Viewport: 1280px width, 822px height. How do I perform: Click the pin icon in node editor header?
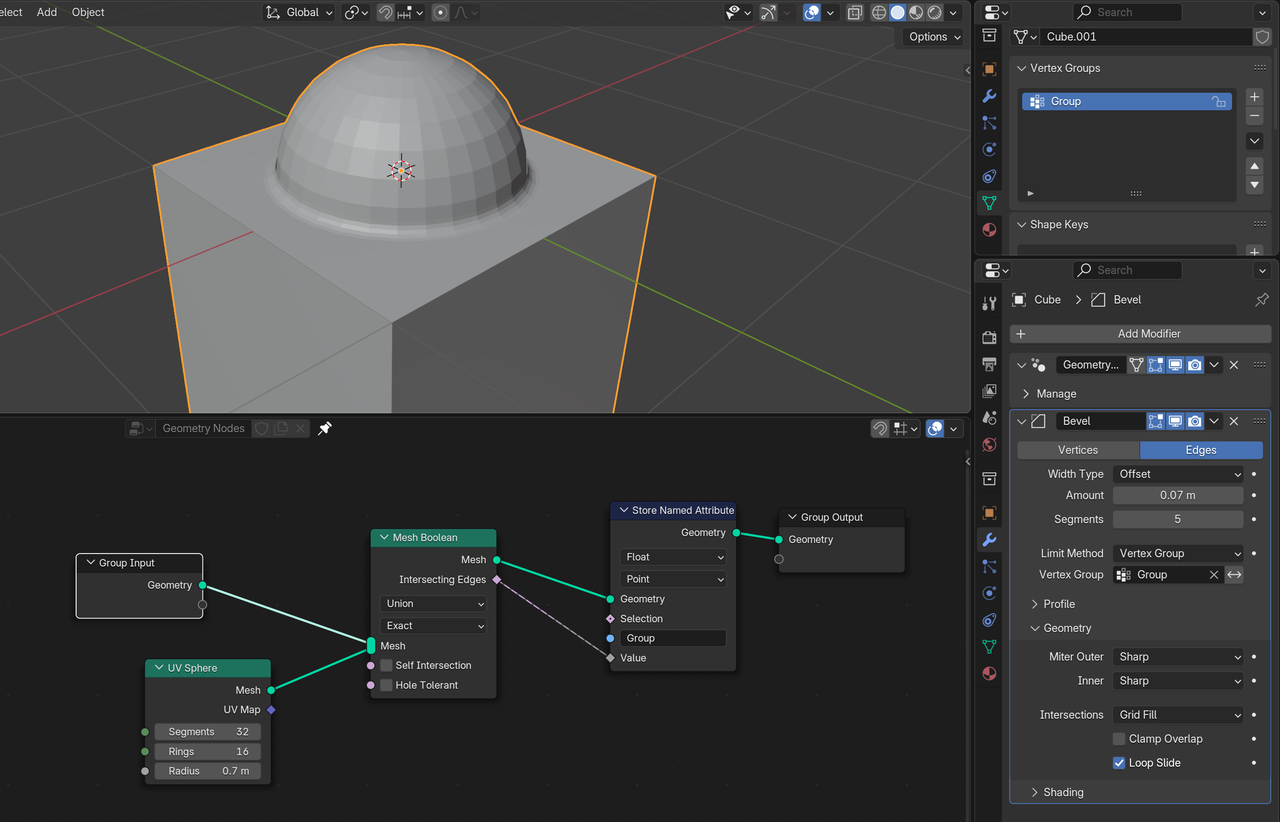pos(325,428)
